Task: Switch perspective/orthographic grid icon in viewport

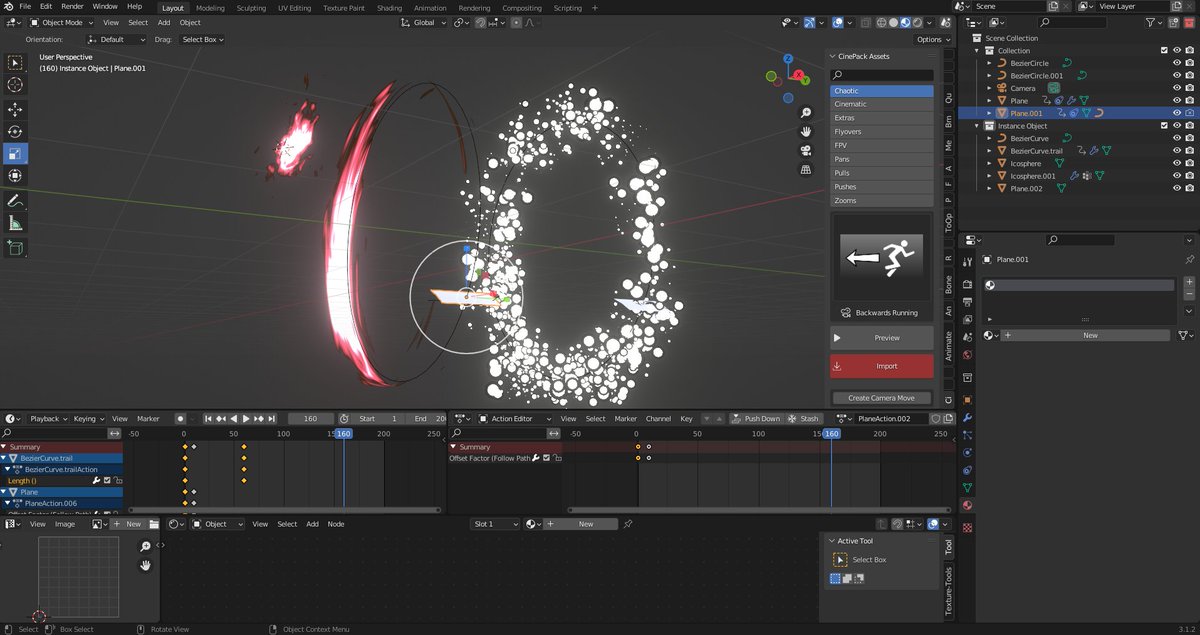Action: pos(805,169)
